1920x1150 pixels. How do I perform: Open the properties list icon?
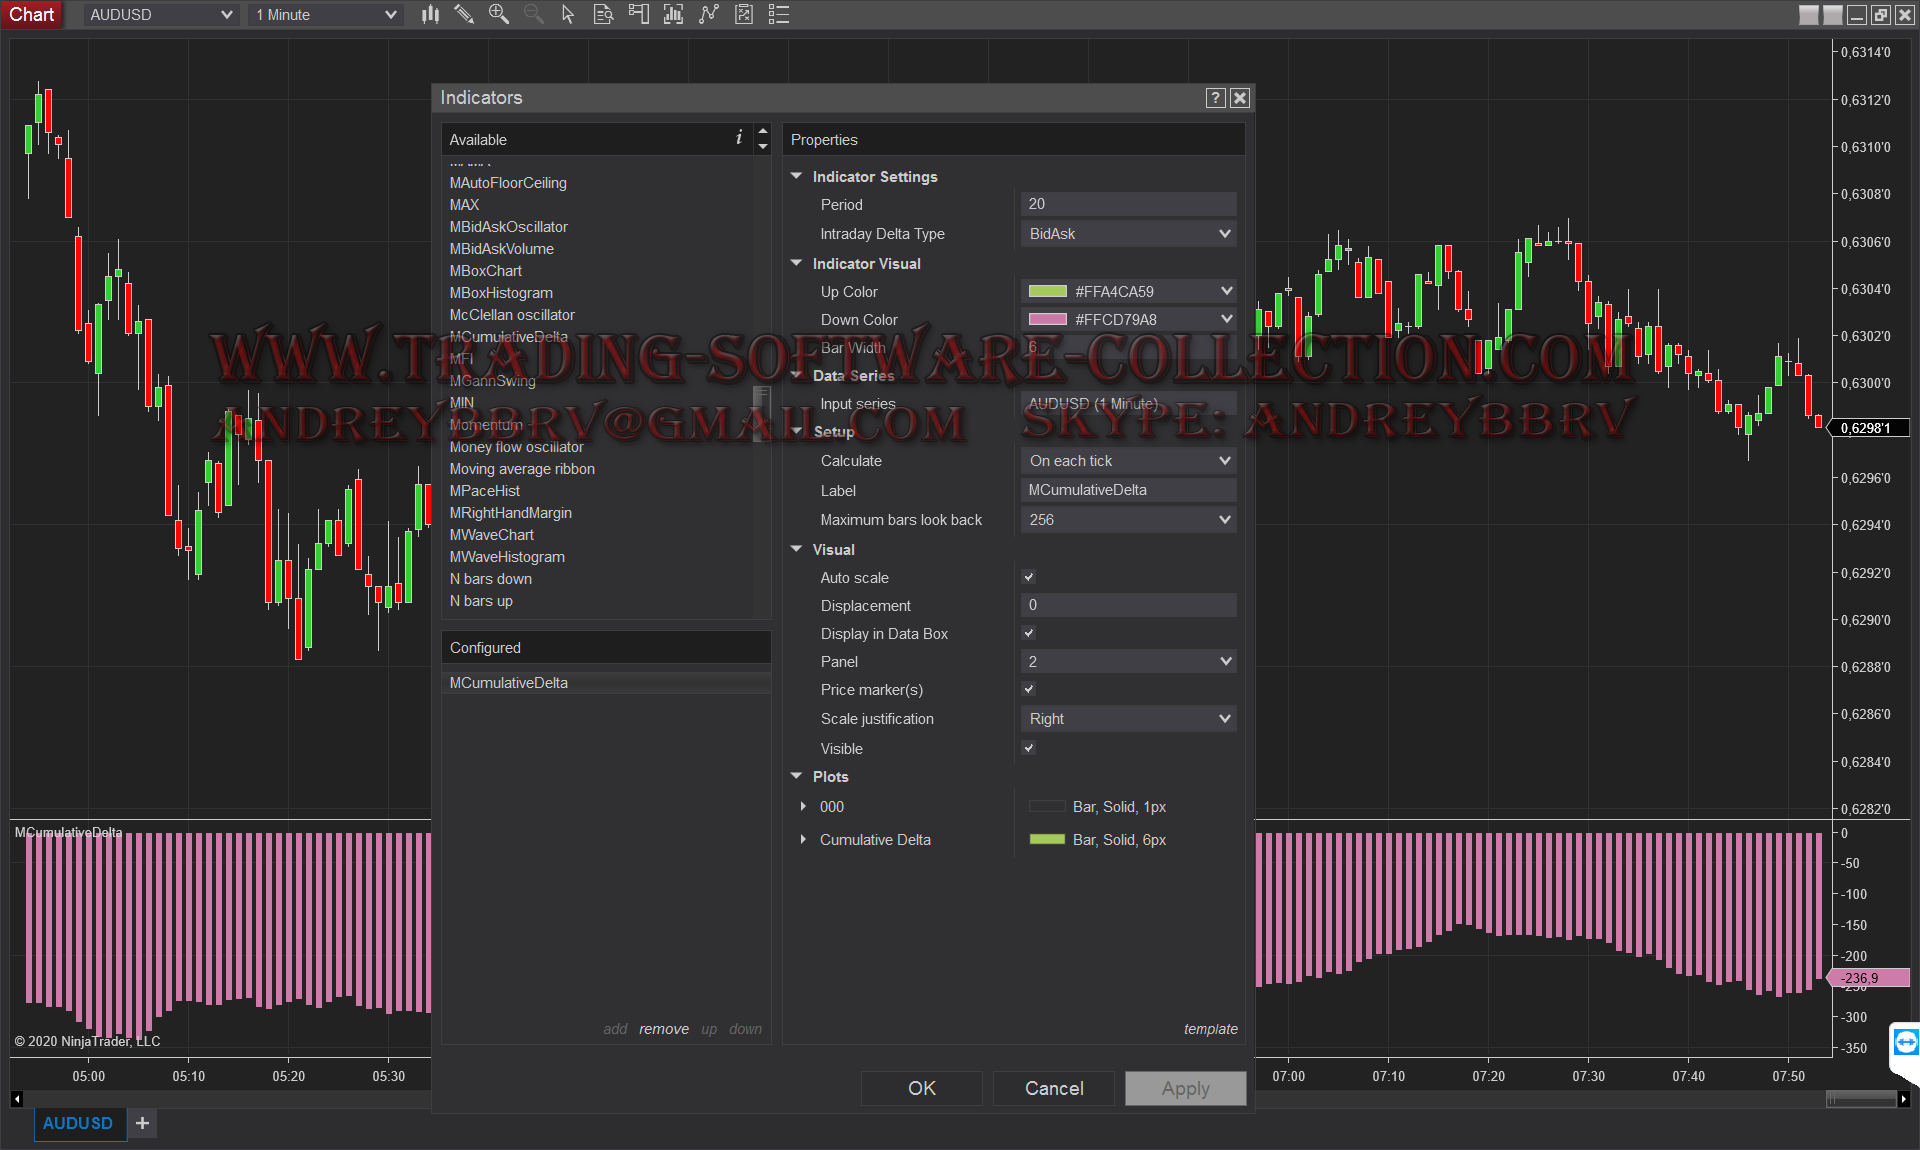779,15
